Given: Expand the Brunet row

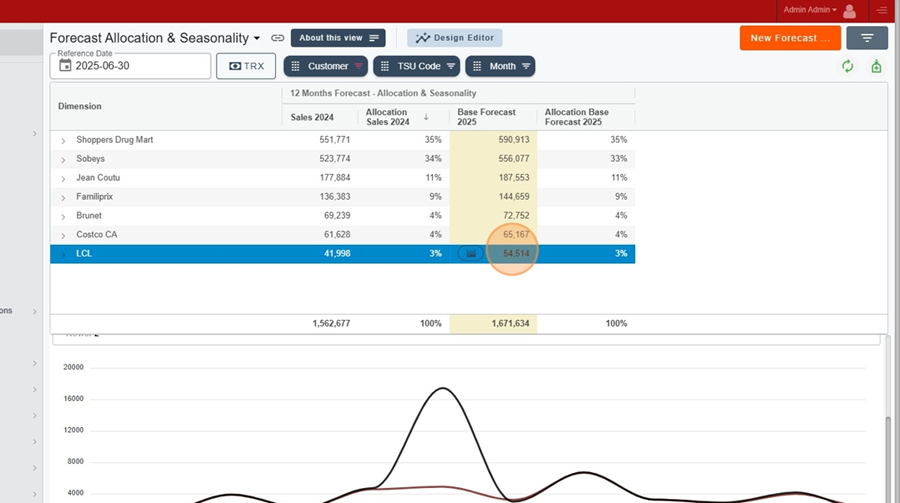Looking at the screenshot, I should tap(63, 216).
